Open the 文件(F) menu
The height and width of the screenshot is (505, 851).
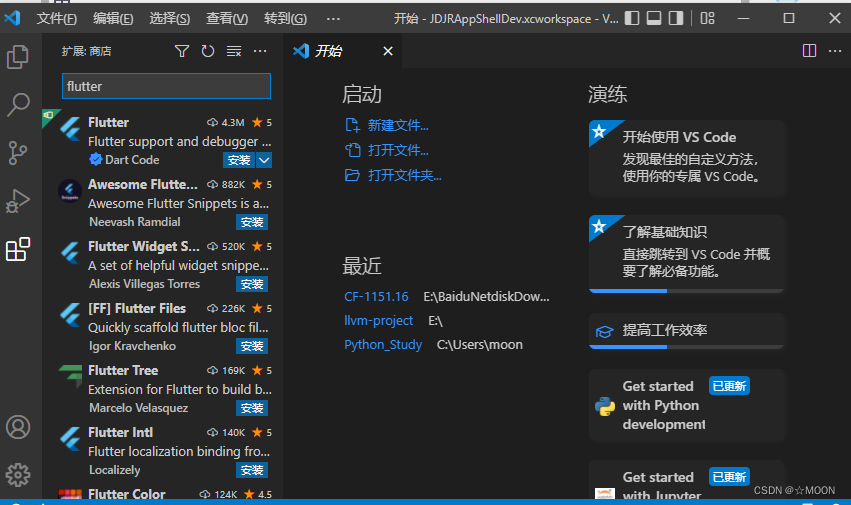click(56, 18)
